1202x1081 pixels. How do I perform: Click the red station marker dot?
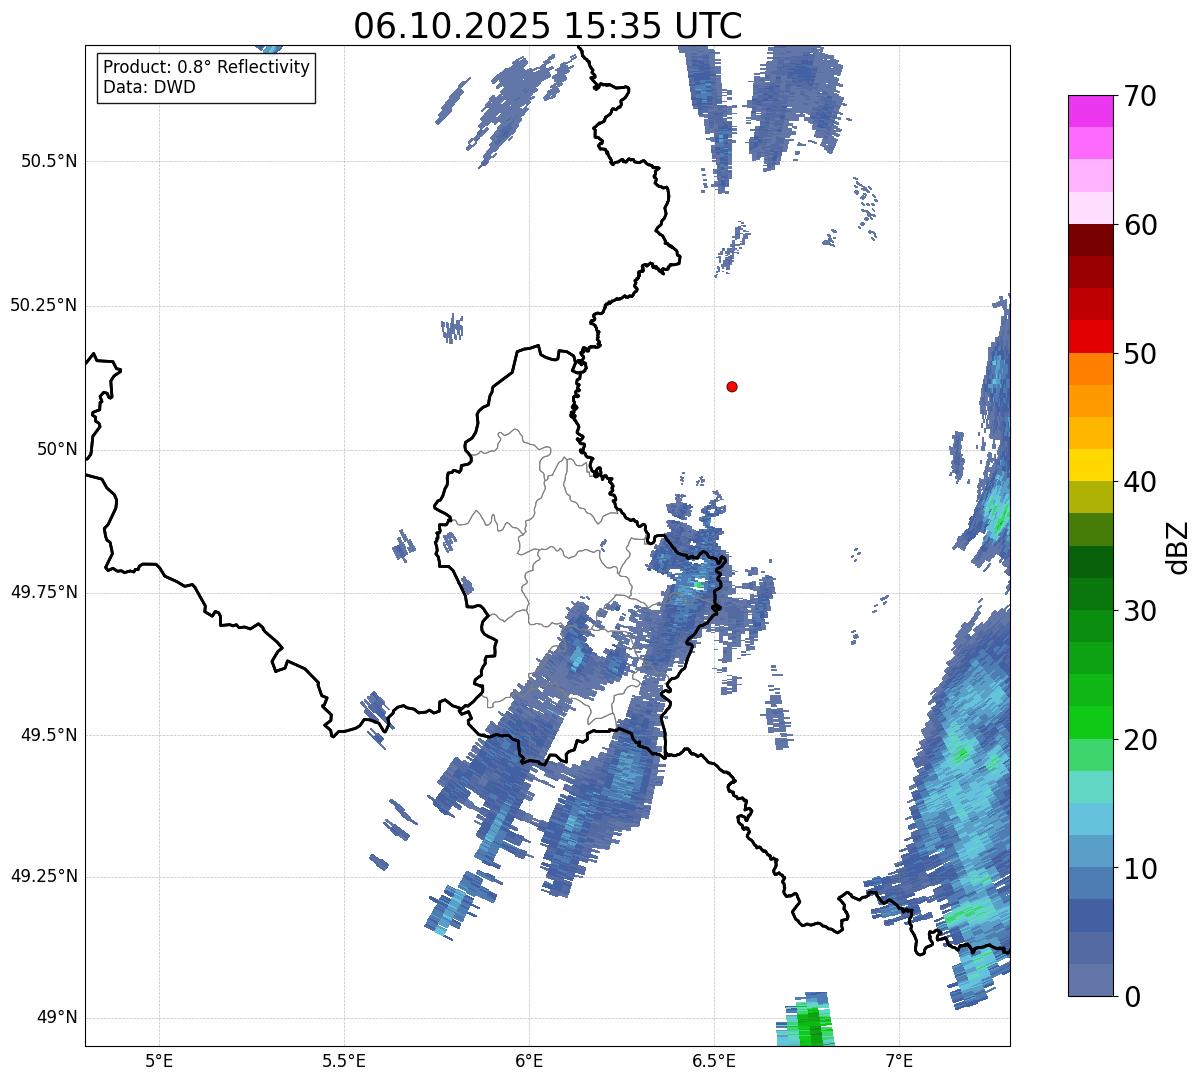pos(732,386)
